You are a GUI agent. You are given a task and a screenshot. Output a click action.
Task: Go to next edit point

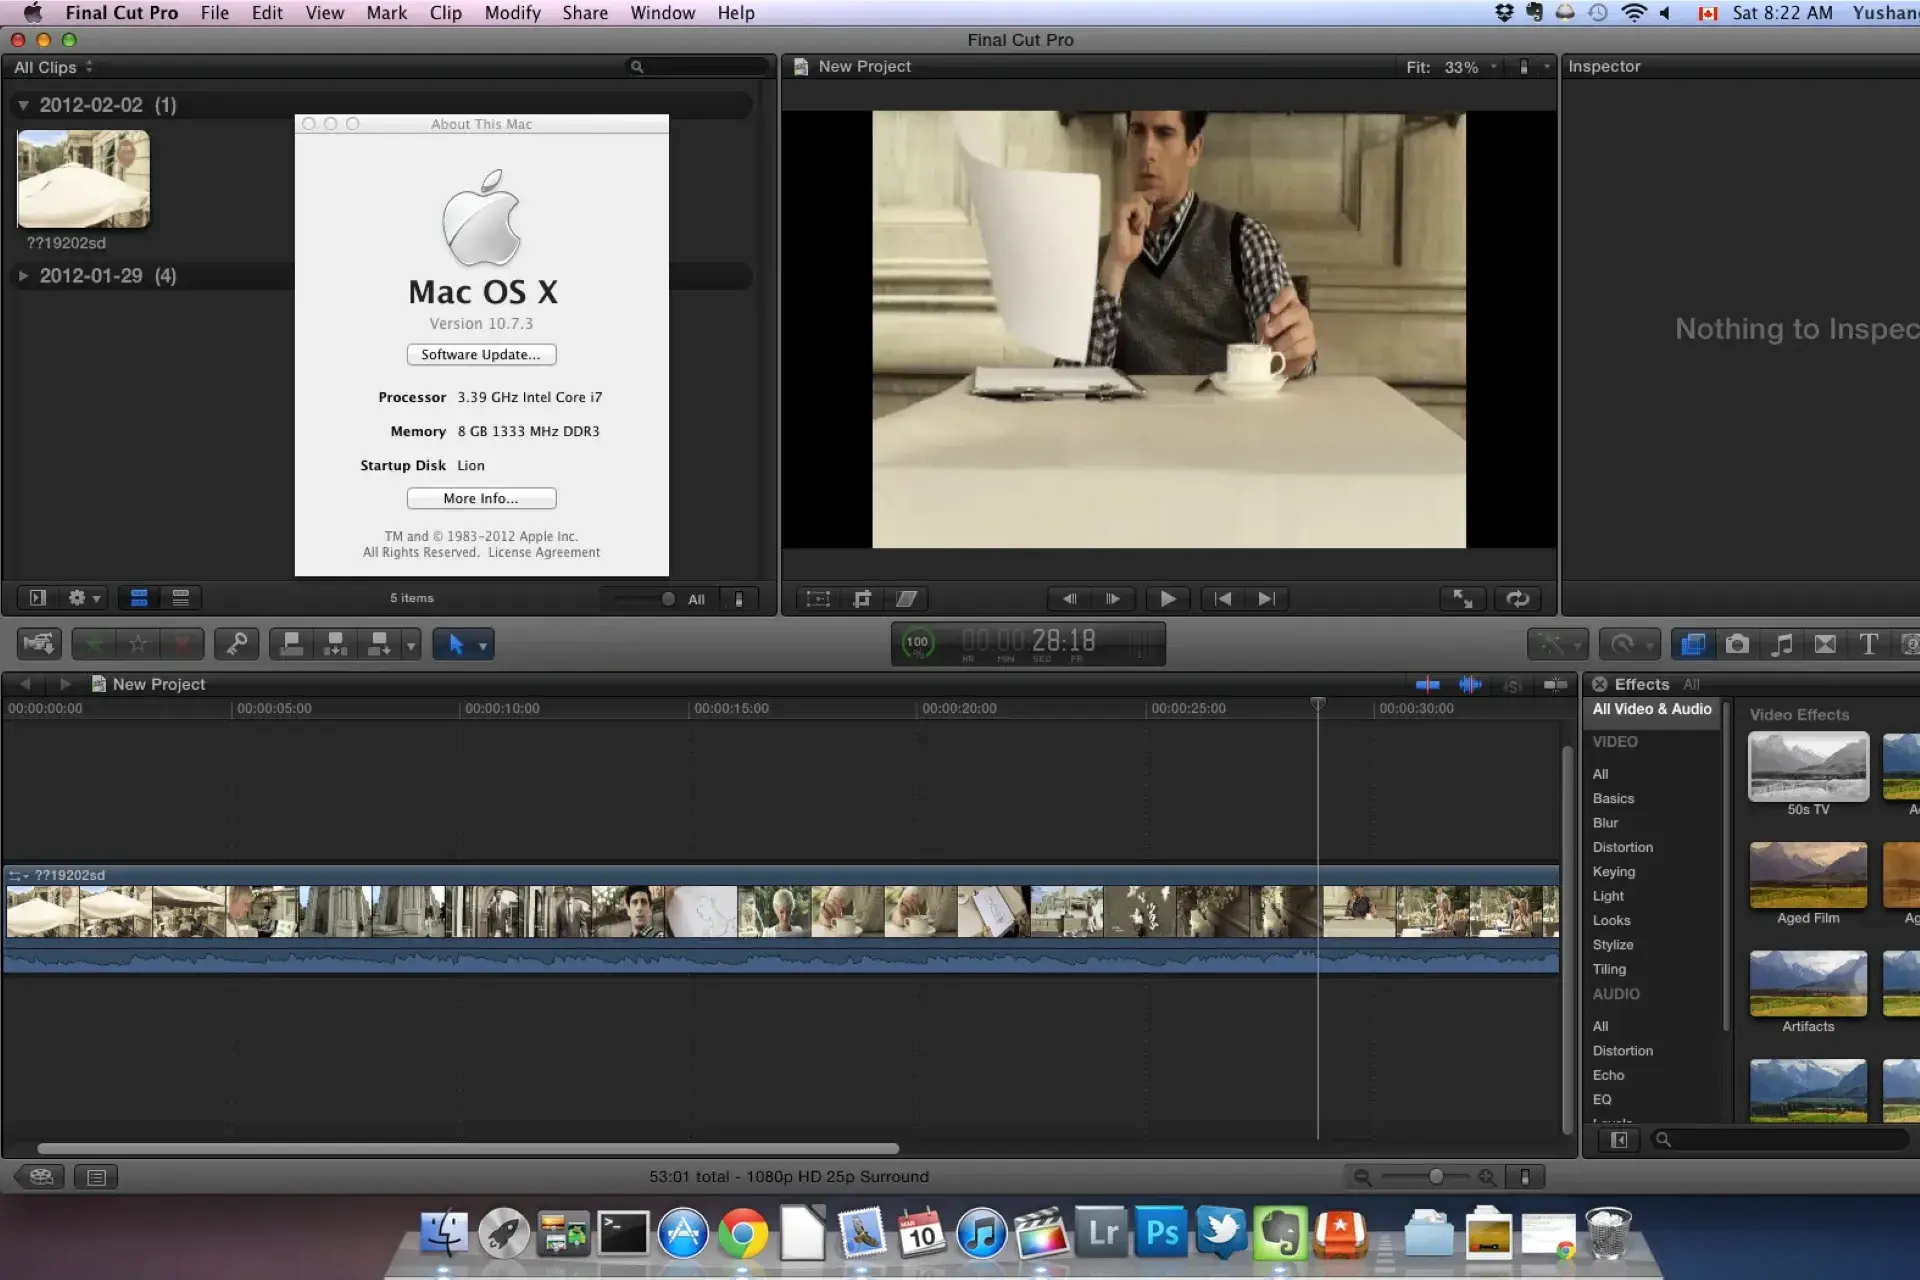tap(1266, 599)
